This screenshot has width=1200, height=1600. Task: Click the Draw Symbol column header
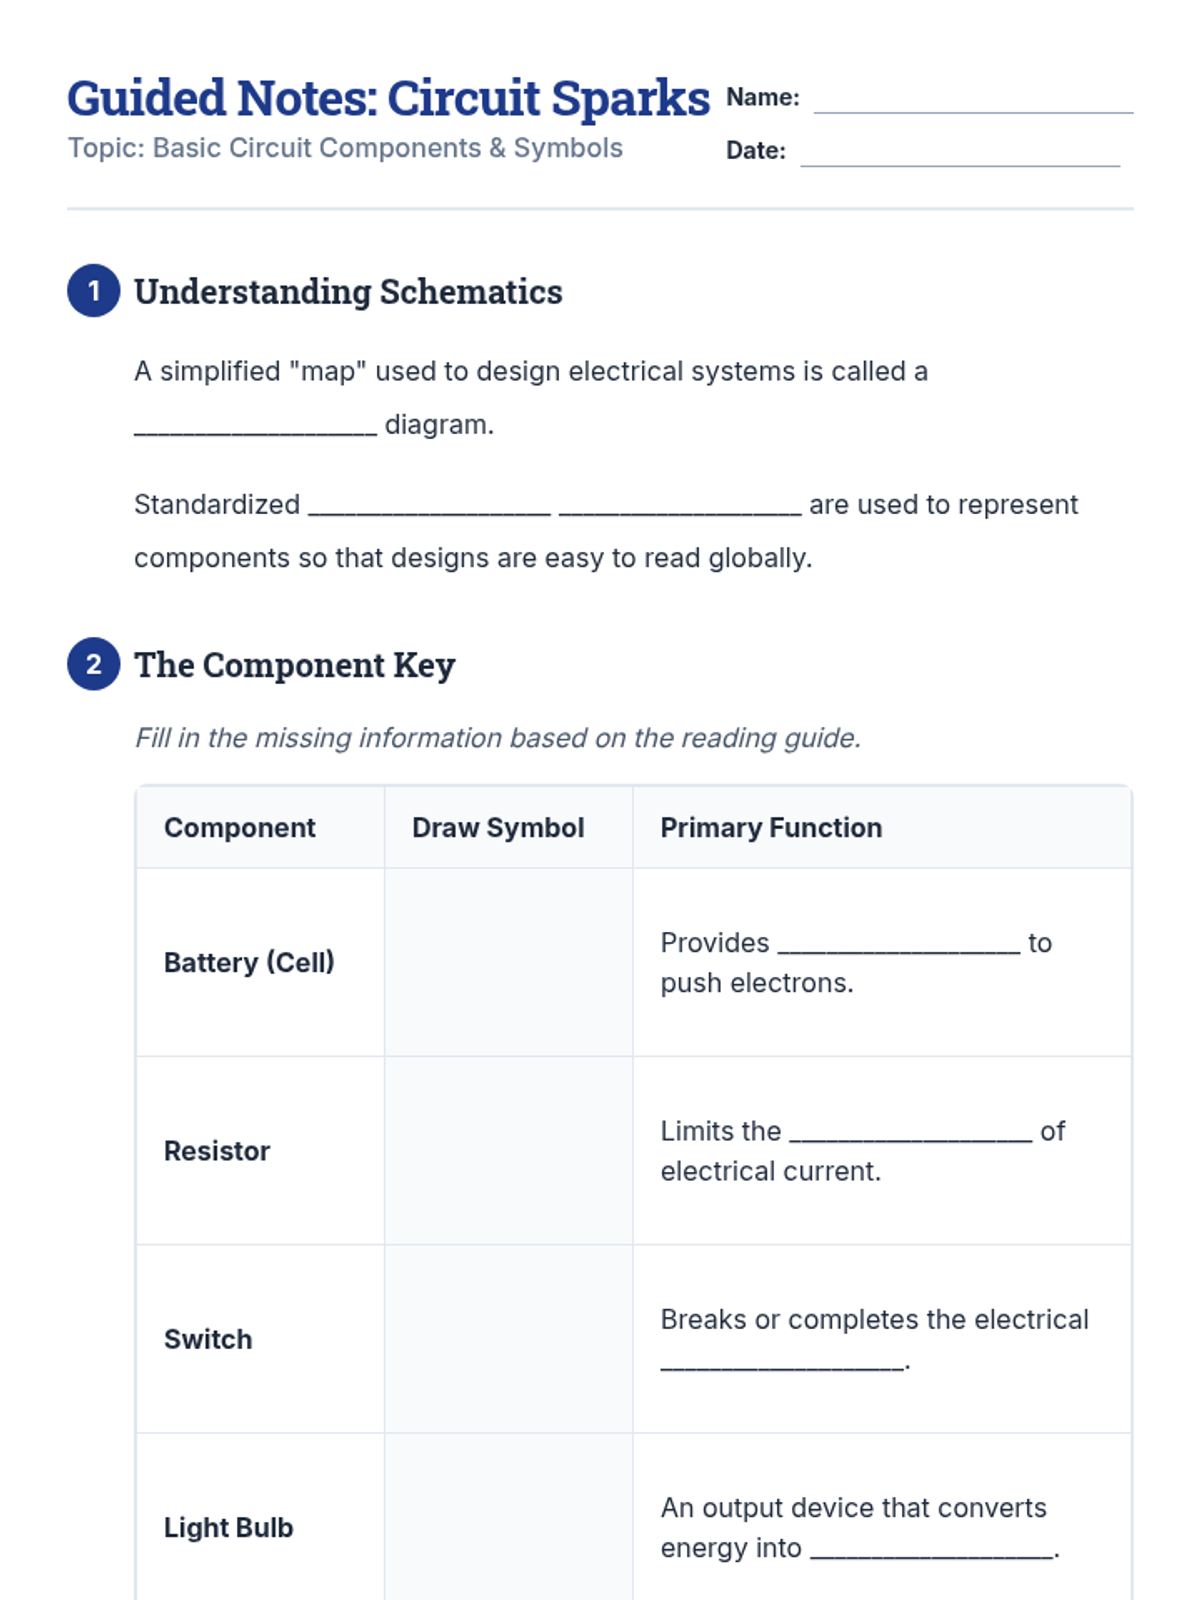[x=498, y=828]
